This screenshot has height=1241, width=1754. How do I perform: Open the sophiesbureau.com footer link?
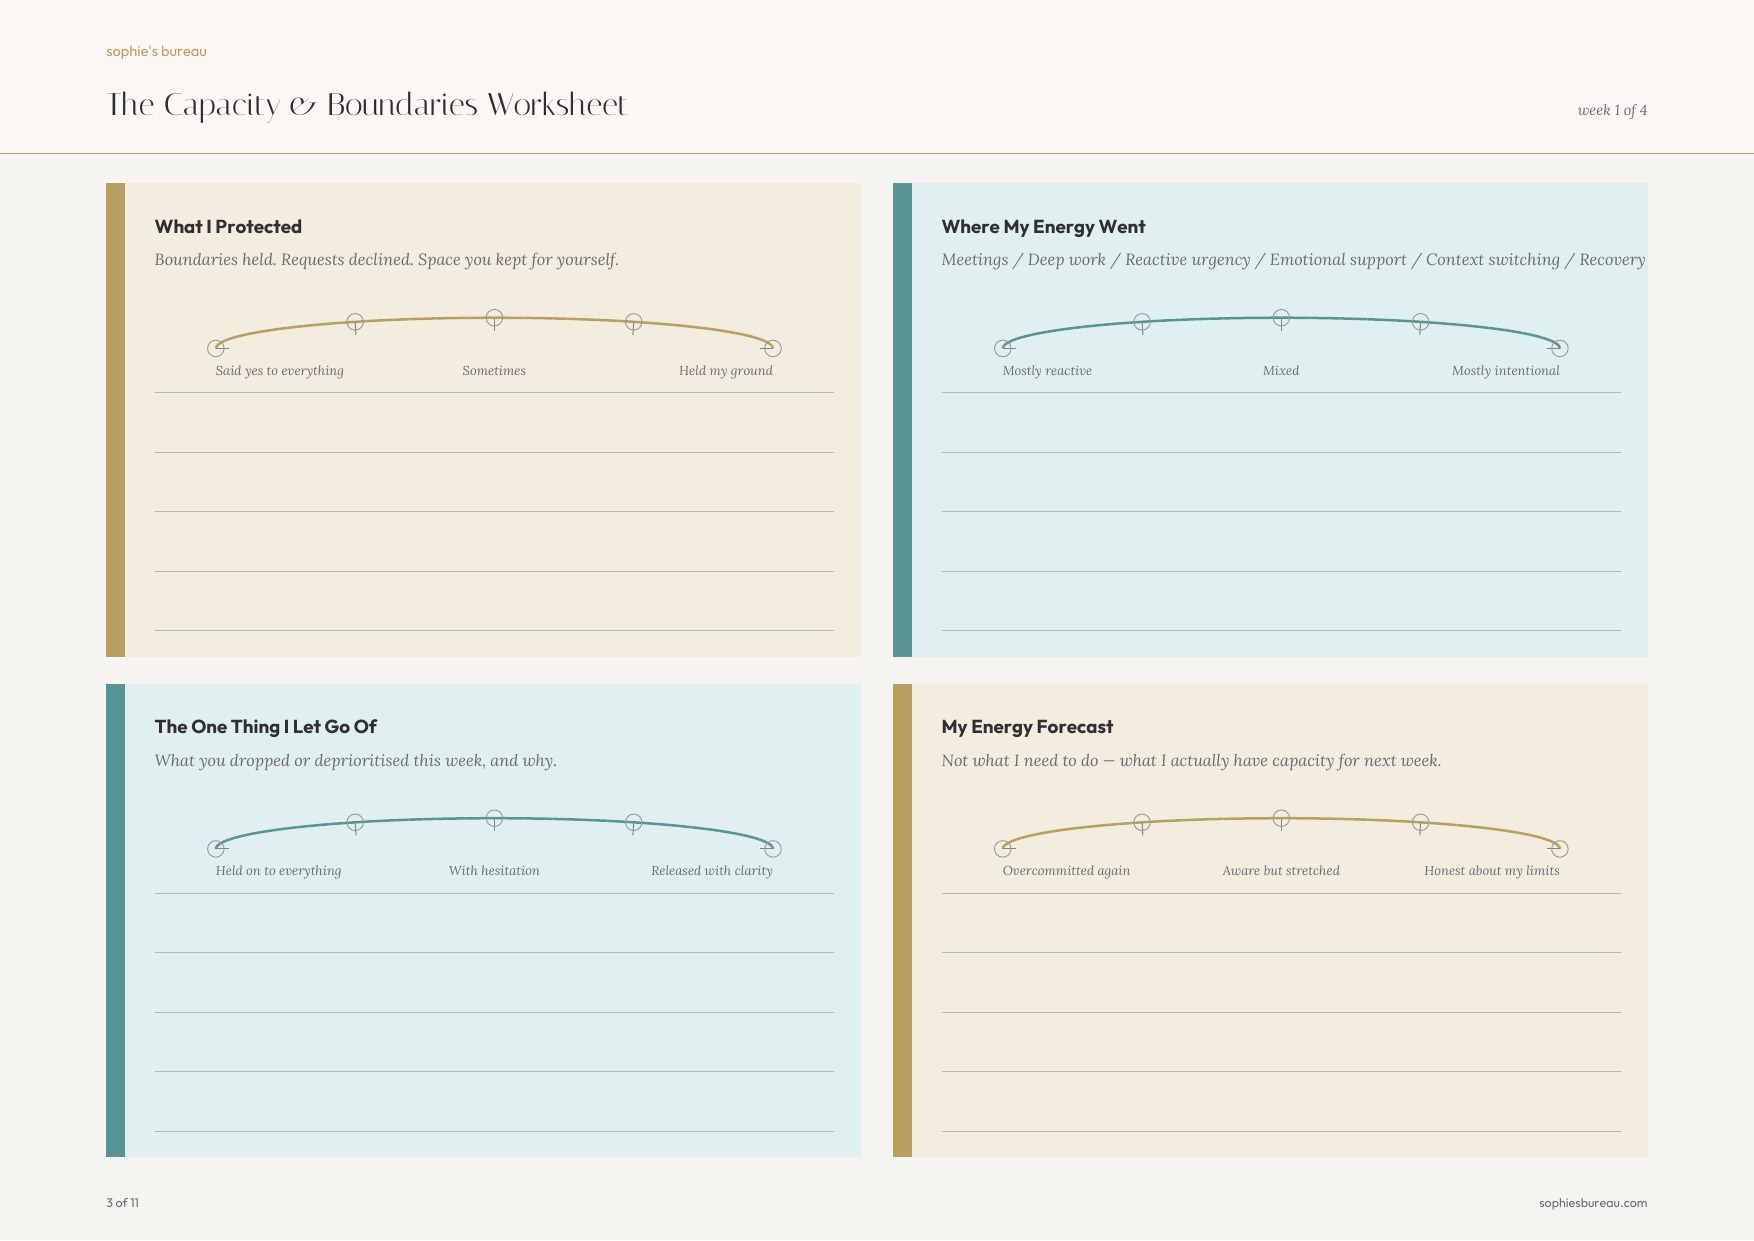pos(1593,1203)
